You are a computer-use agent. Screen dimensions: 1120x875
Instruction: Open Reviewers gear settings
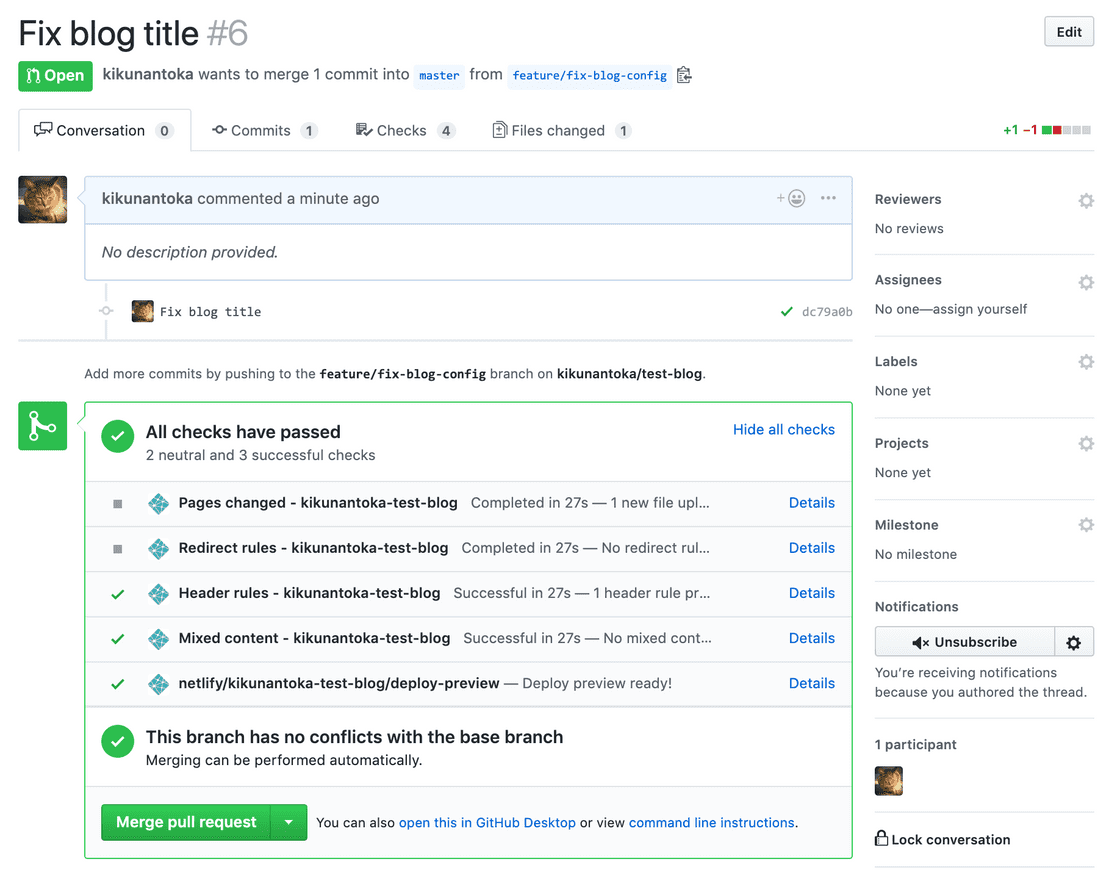(1085, 201)
